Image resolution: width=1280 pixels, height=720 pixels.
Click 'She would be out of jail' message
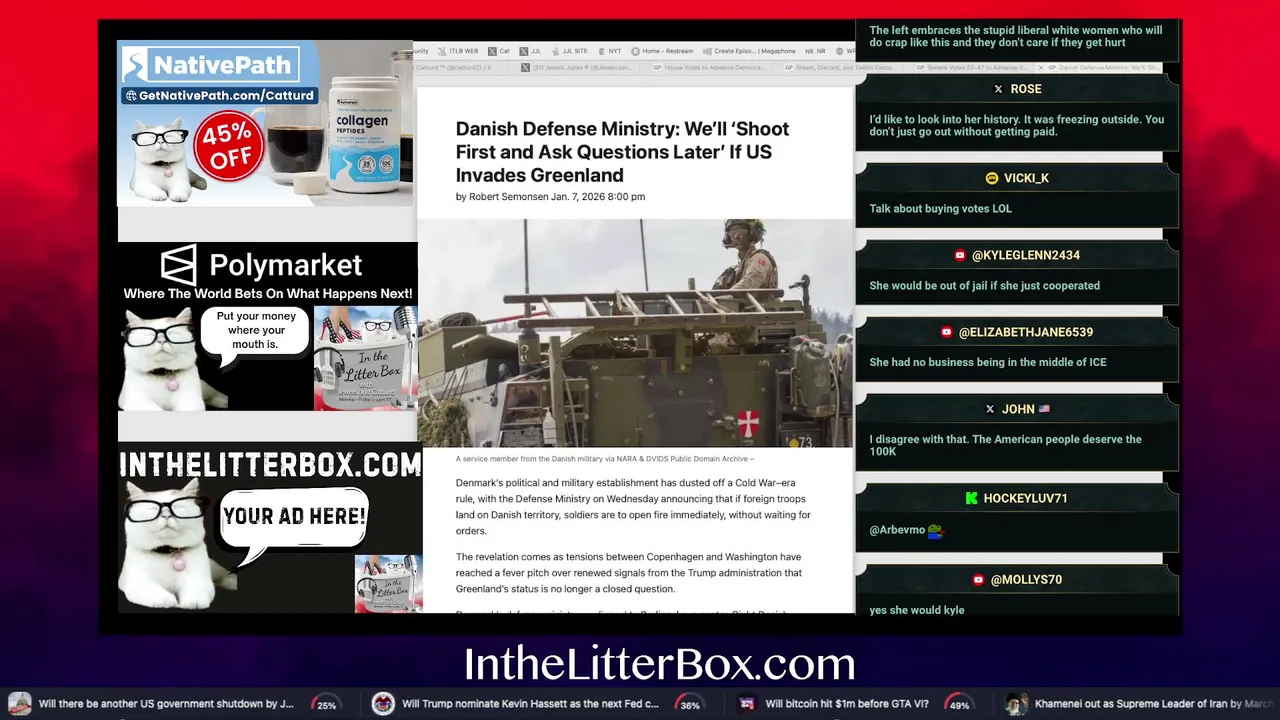tap(985, 286)
